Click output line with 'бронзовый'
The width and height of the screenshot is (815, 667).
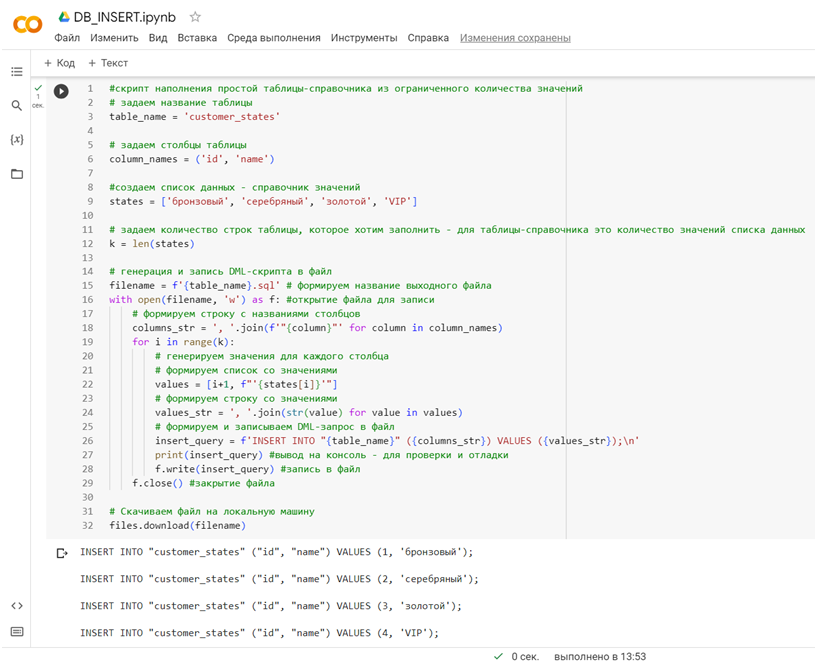pos(277,552)
